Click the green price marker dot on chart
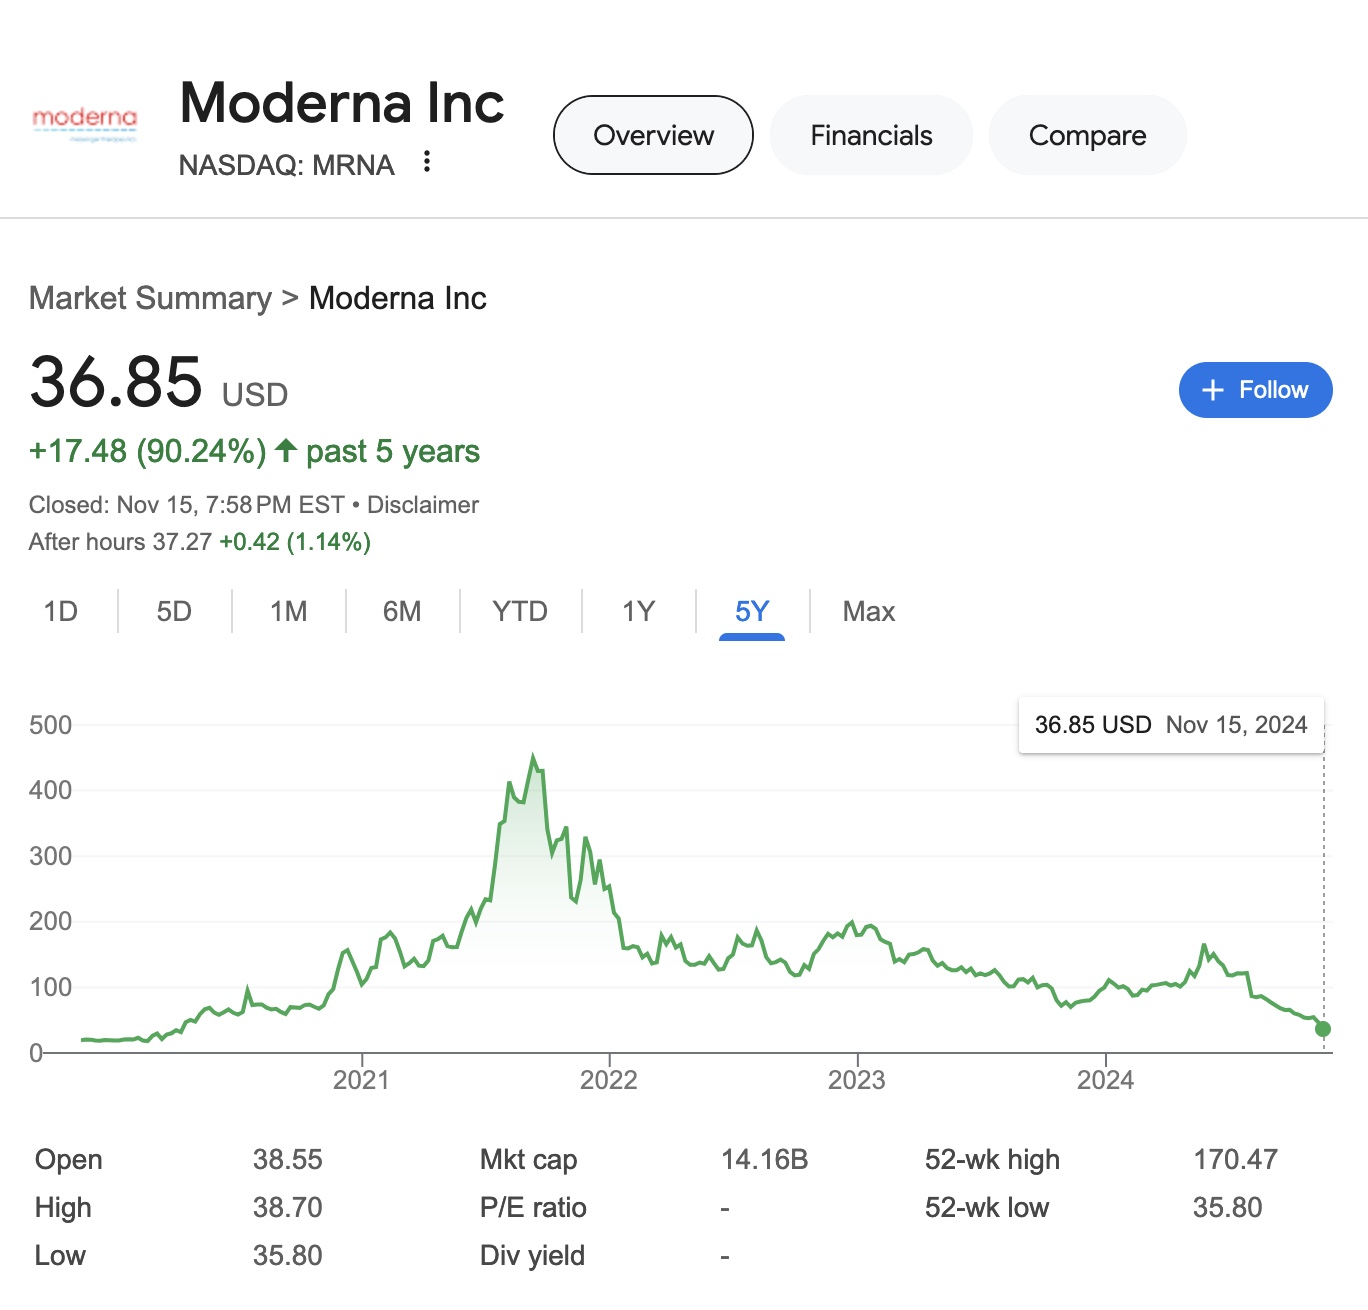Image resolution: width=1368 pixels, height=1310 pixels. [x=1323, y=1029]
